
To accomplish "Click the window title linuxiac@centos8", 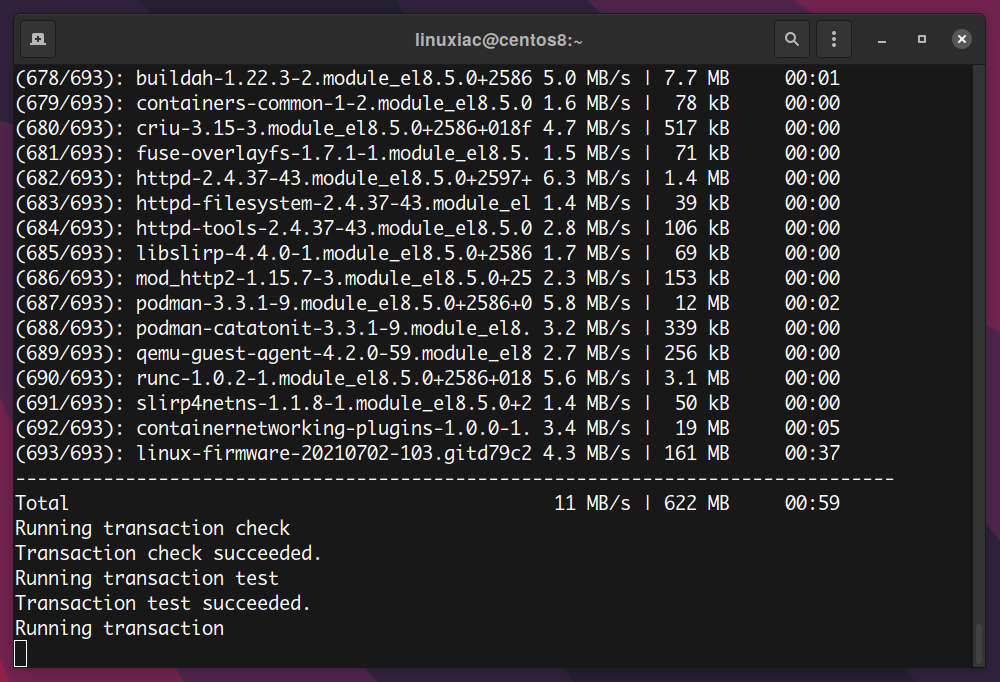I will [x=499, y=40].
